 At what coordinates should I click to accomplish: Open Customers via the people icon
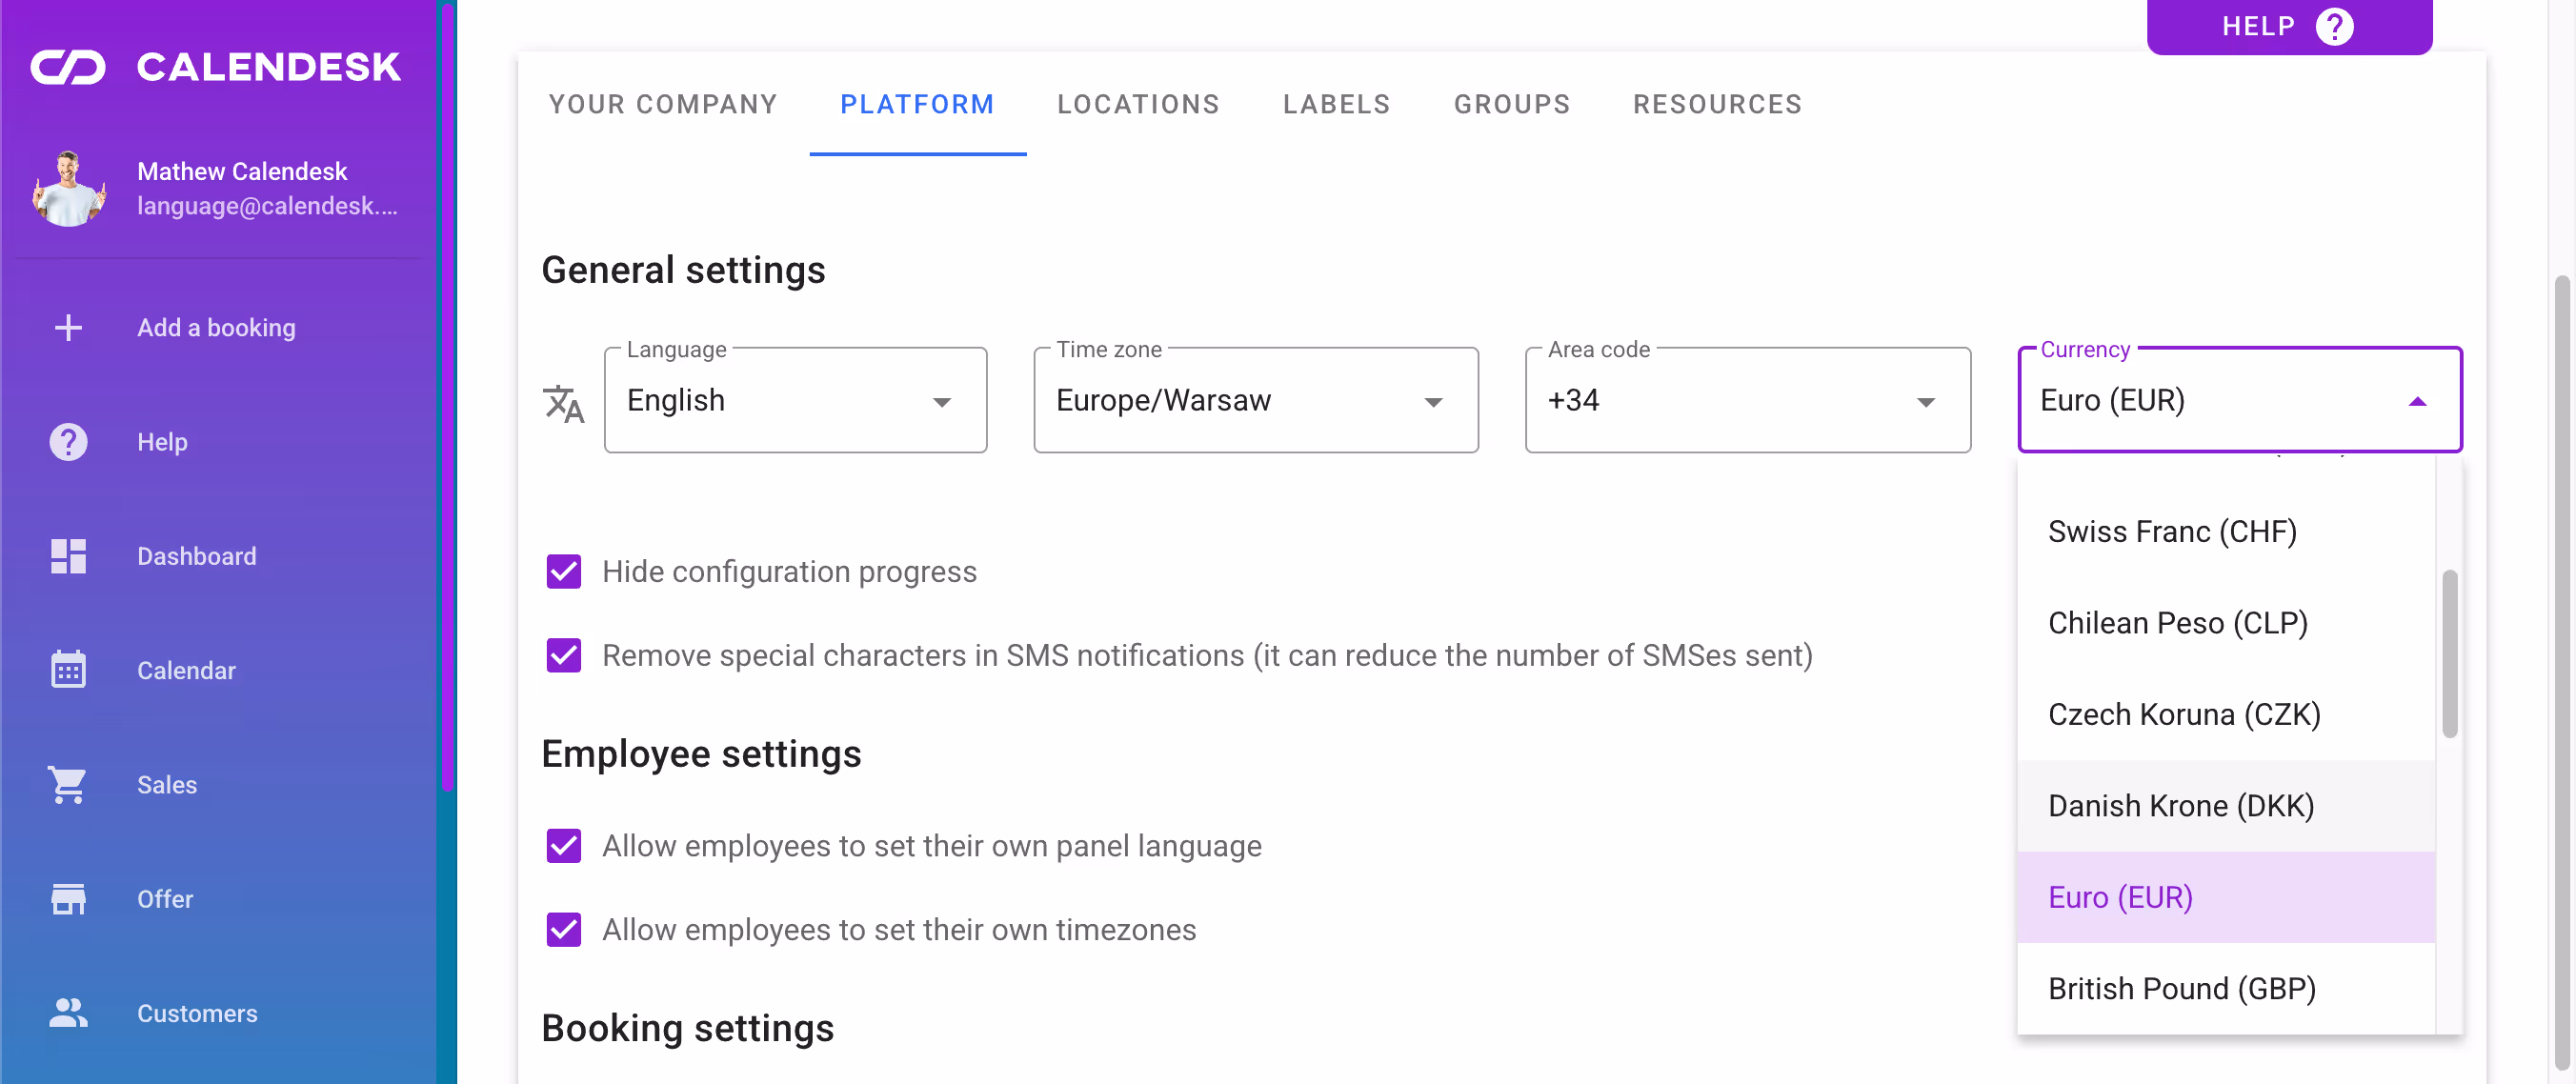click(x=68, y=1013)
